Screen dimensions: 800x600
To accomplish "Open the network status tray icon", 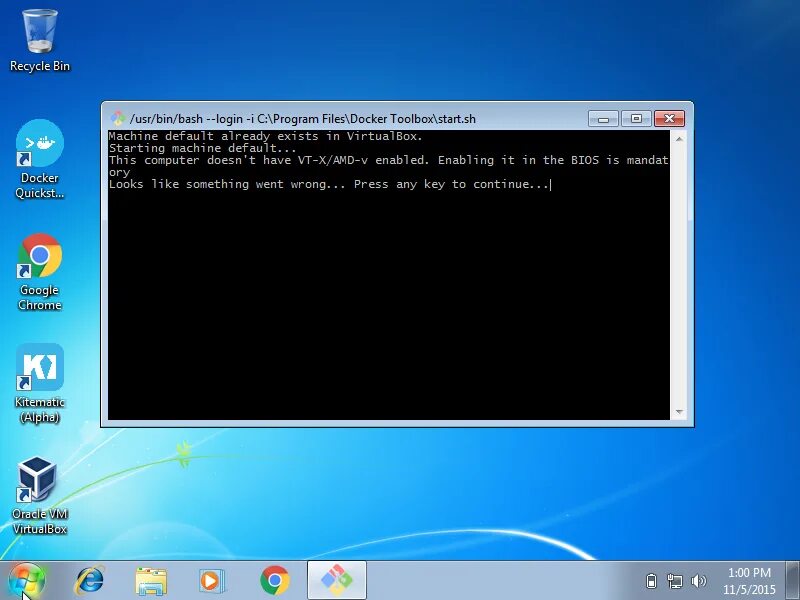I will click(x=674, y=581).
